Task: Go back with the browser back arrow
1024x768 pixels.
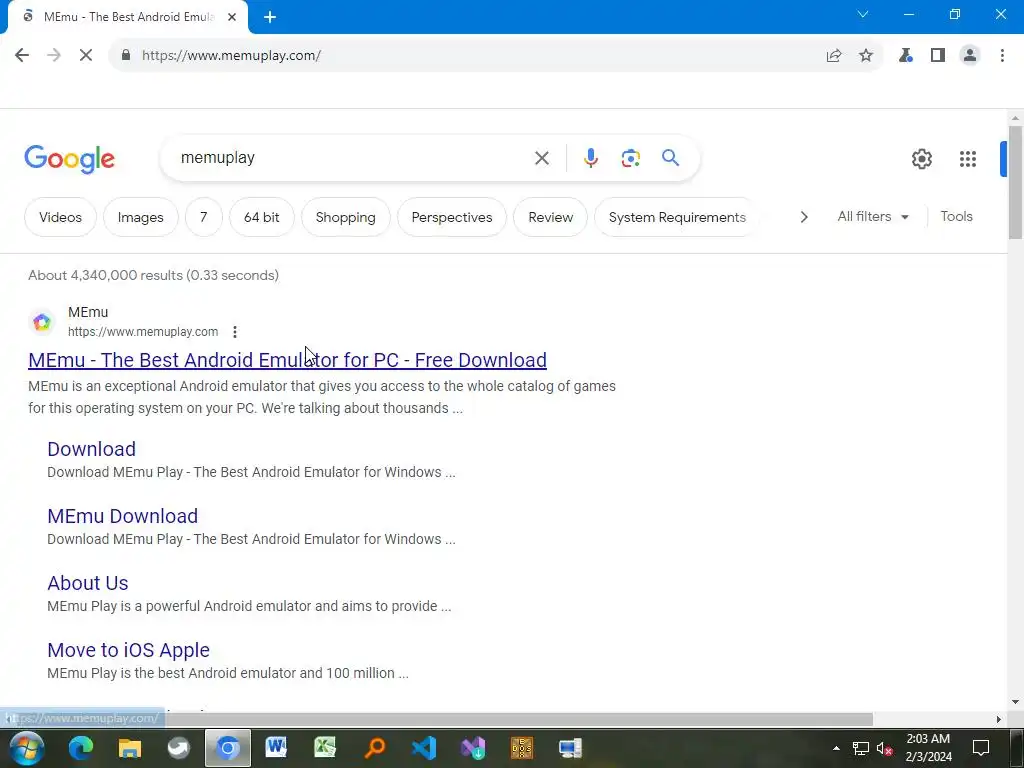Action: coord(22,56)
